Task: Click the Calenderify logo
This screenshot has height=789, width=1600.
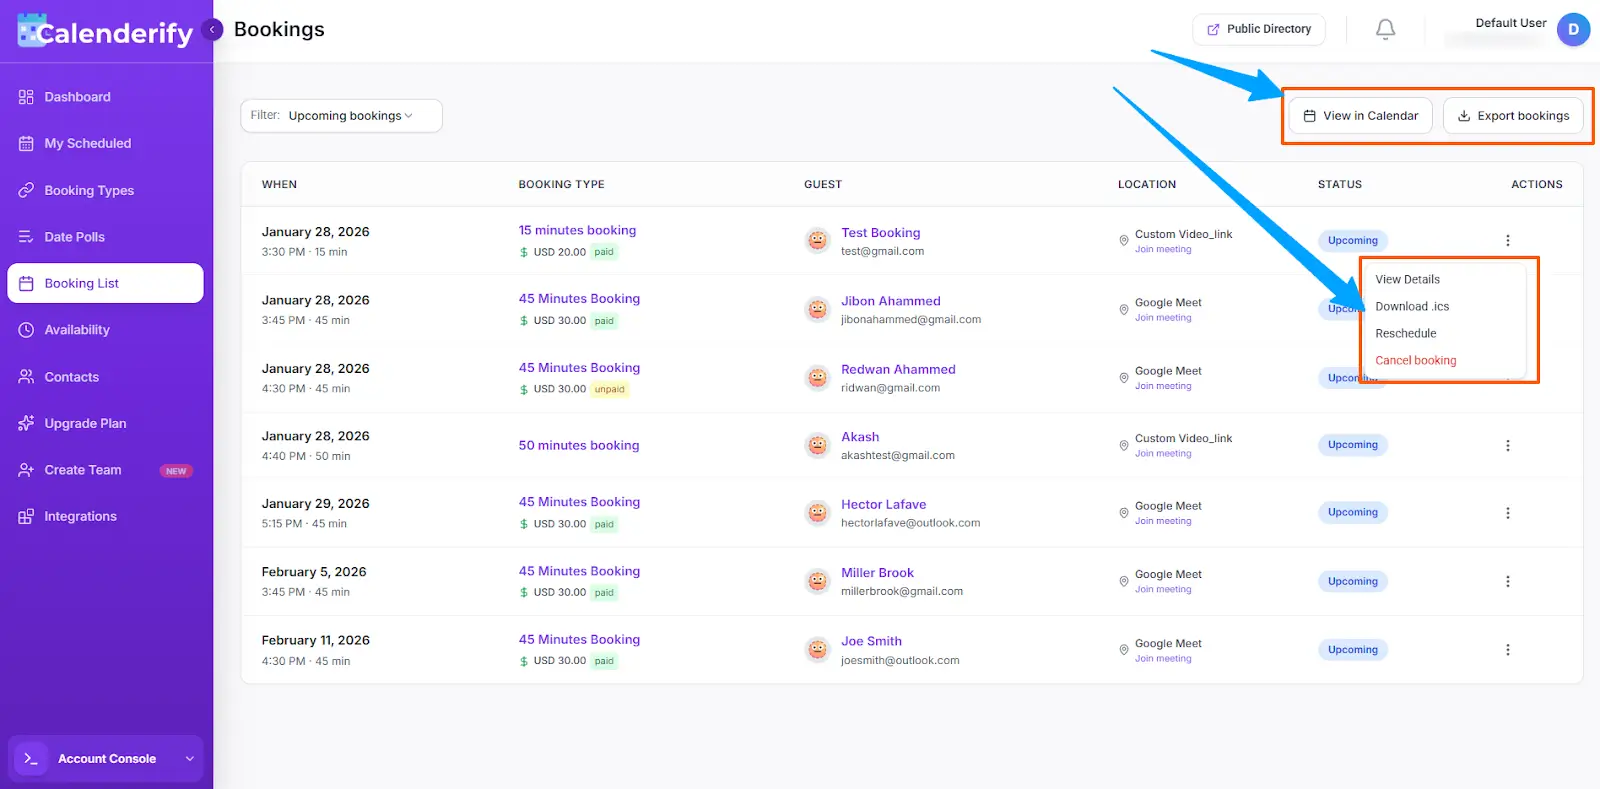Action: pos(105,32)
